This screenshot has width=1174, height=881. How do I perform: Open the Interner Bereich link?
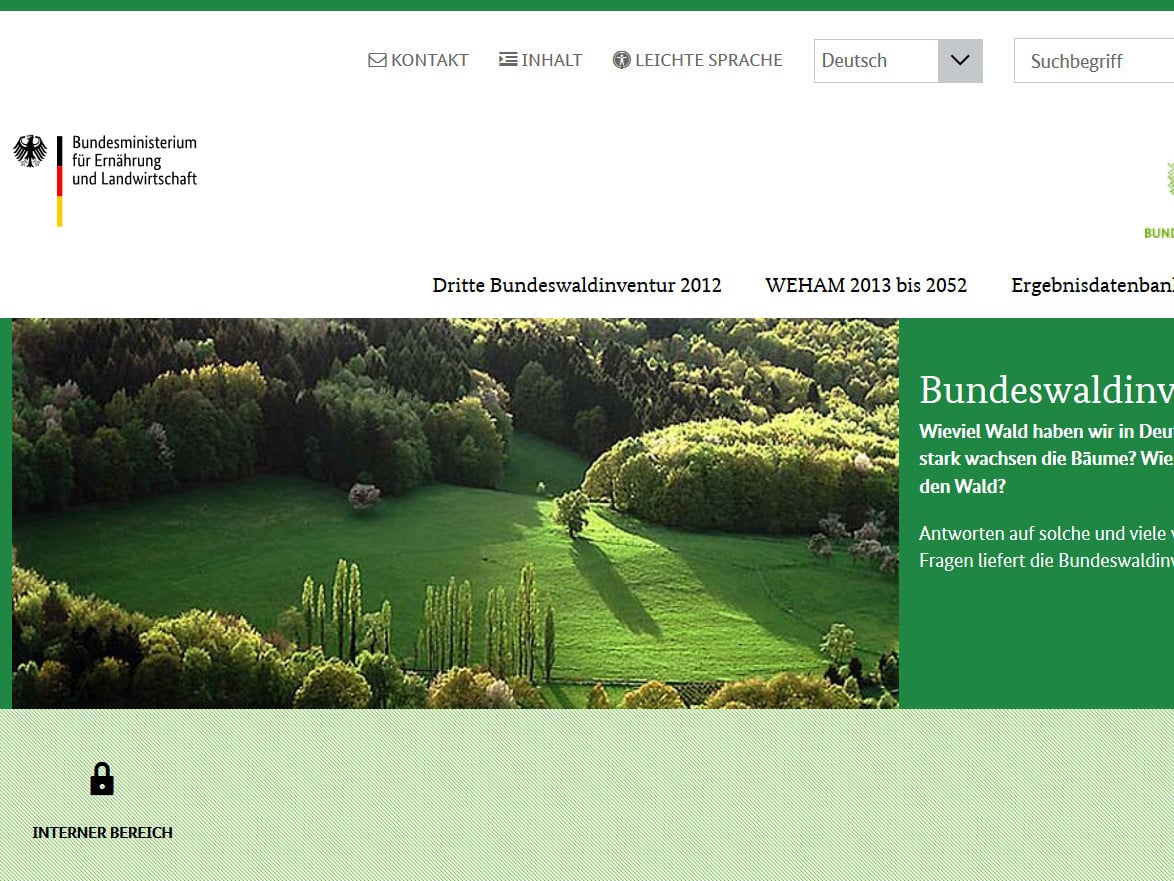point(103,832)
